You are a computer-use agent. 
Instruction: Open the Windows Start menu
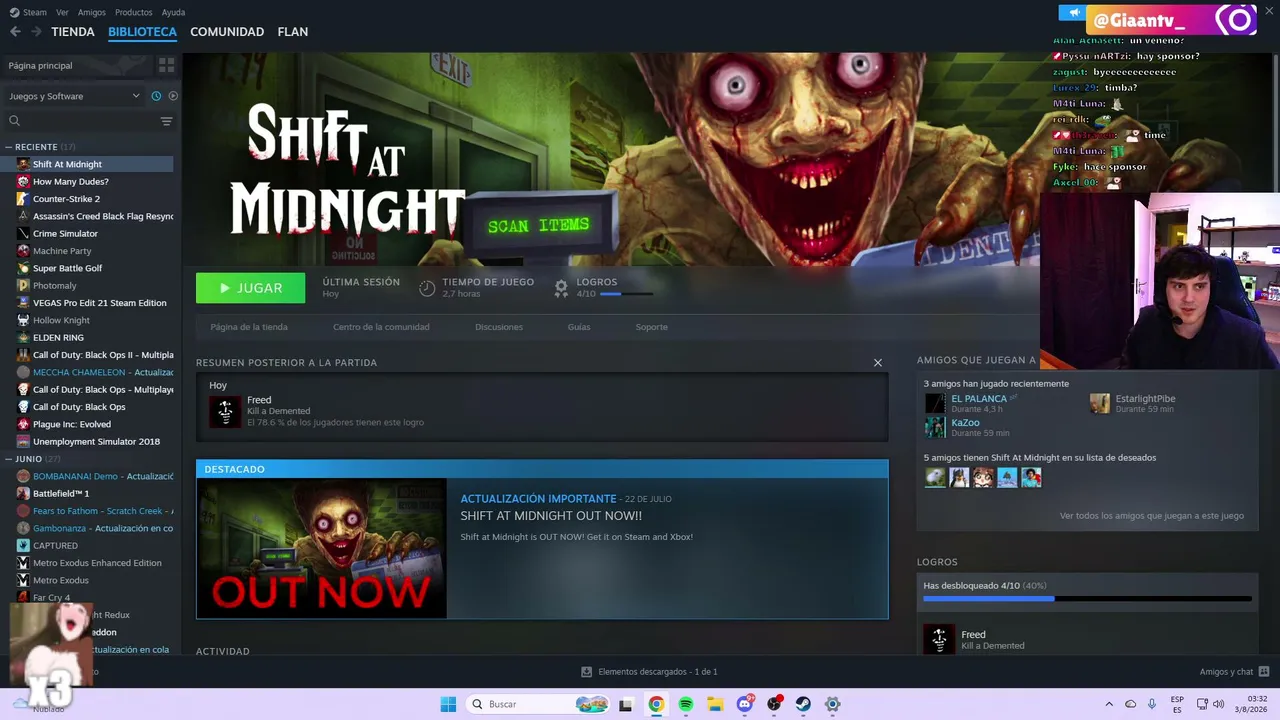pos(448,704)
